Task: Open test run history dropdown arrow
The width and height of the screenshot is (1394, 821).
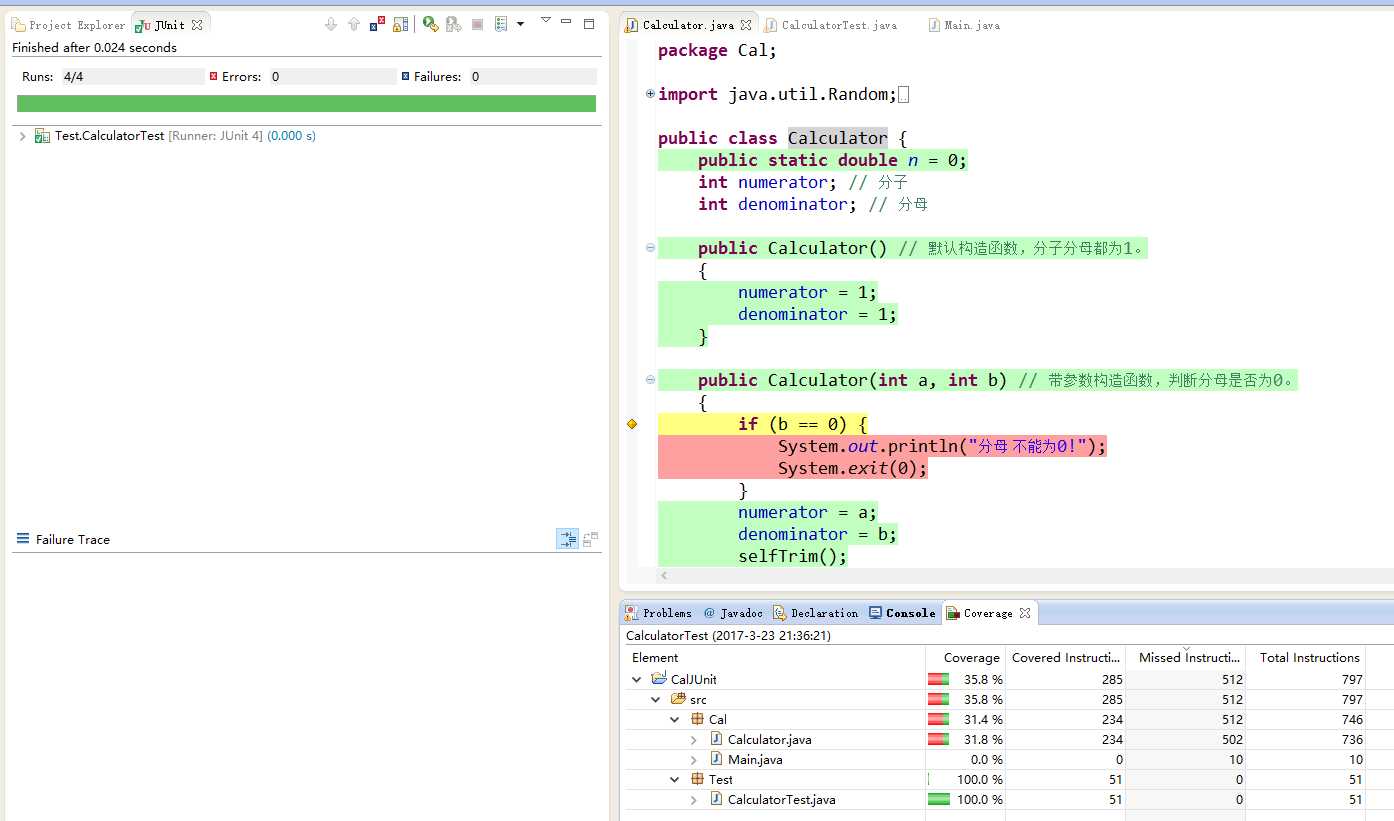Action: coord(520,24)
